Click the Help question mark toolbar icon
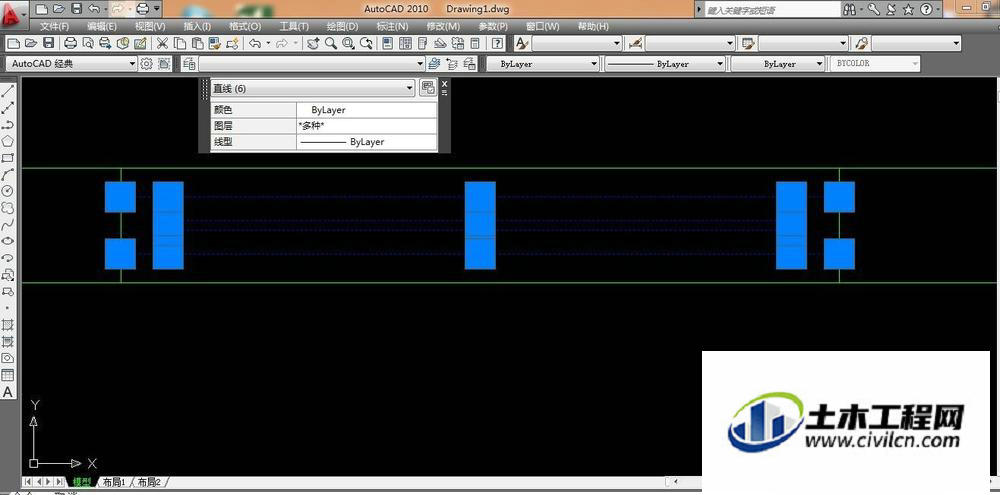 click(x=497, y=43)
